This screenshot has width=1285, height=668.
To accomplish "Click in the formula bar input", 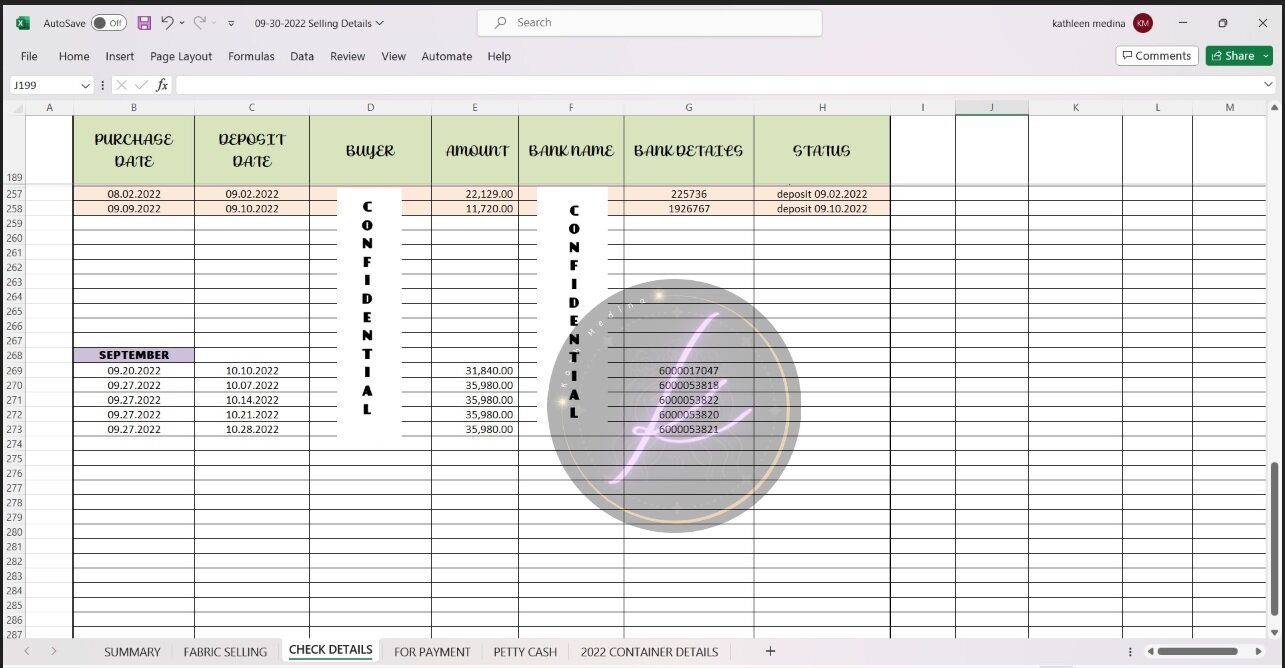I will click(x=717, y=85).
